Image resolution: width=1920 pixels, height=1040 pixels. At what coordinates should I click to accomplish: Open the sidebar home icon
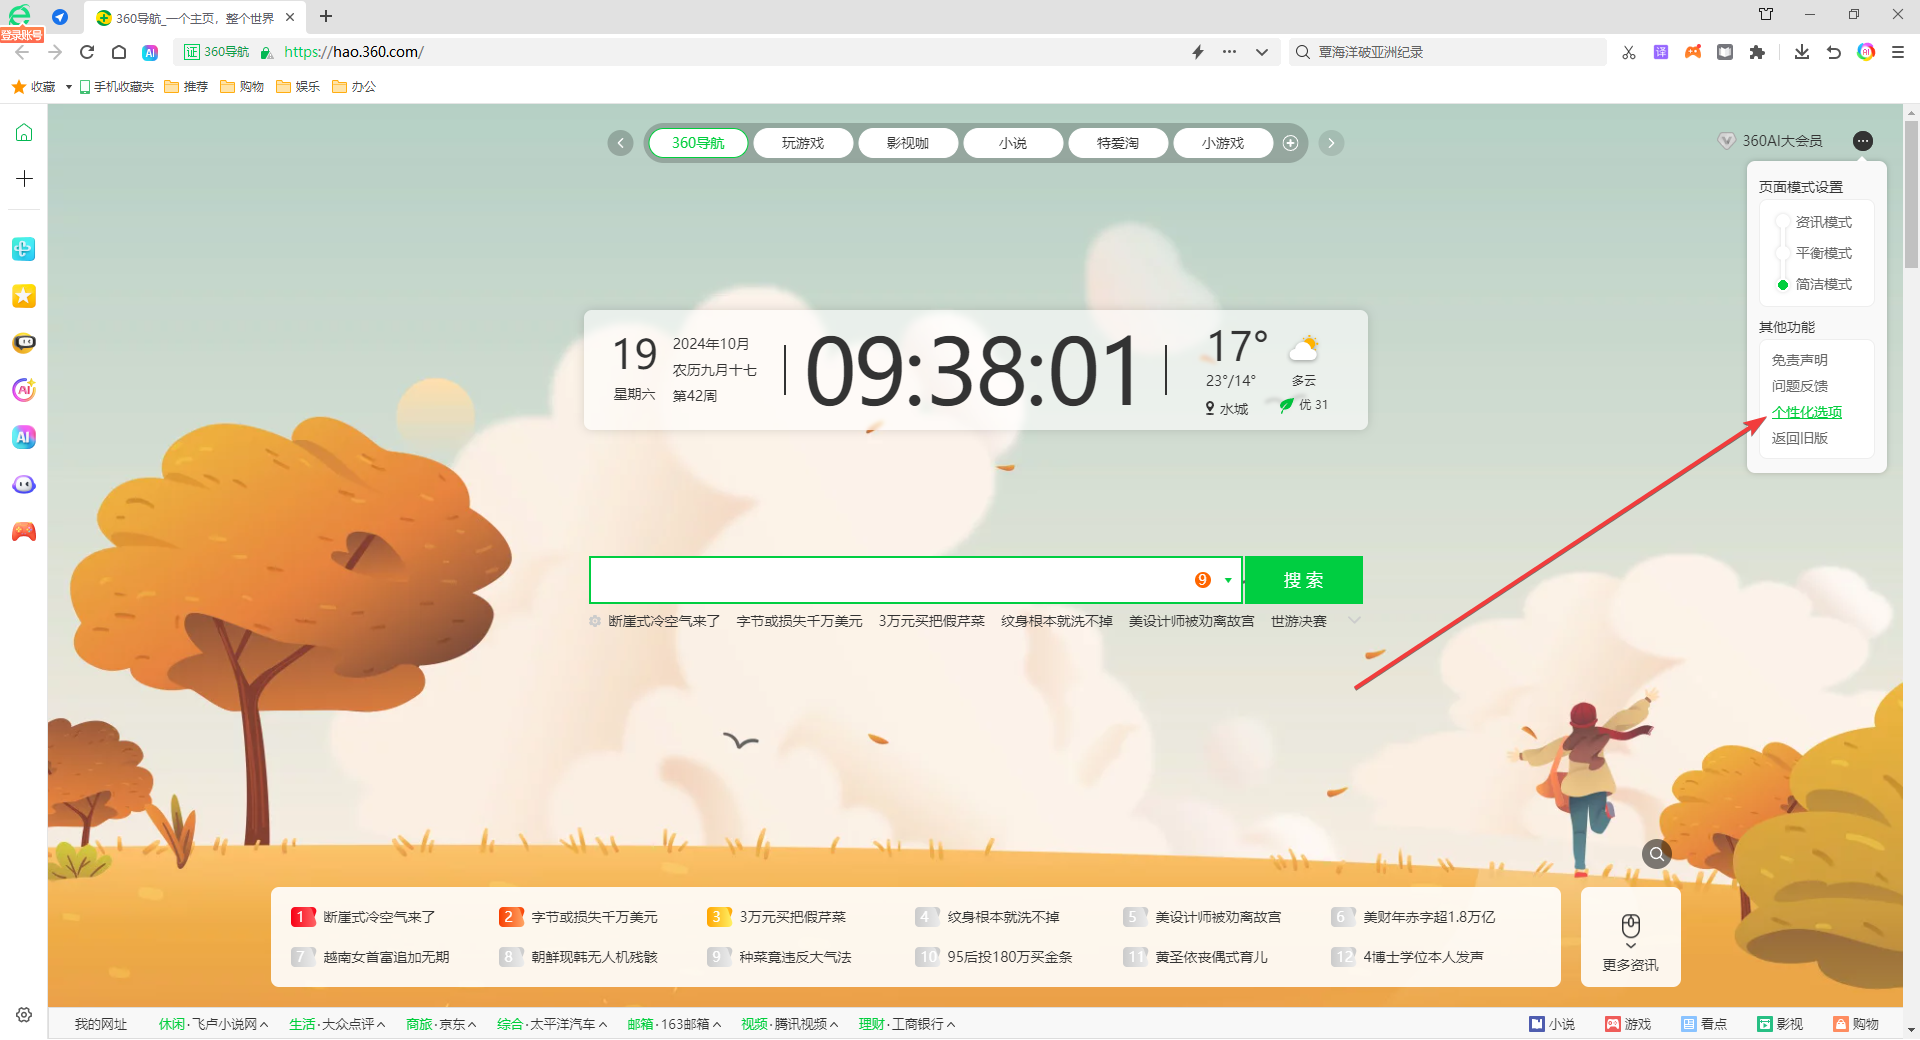coord(24,132)
